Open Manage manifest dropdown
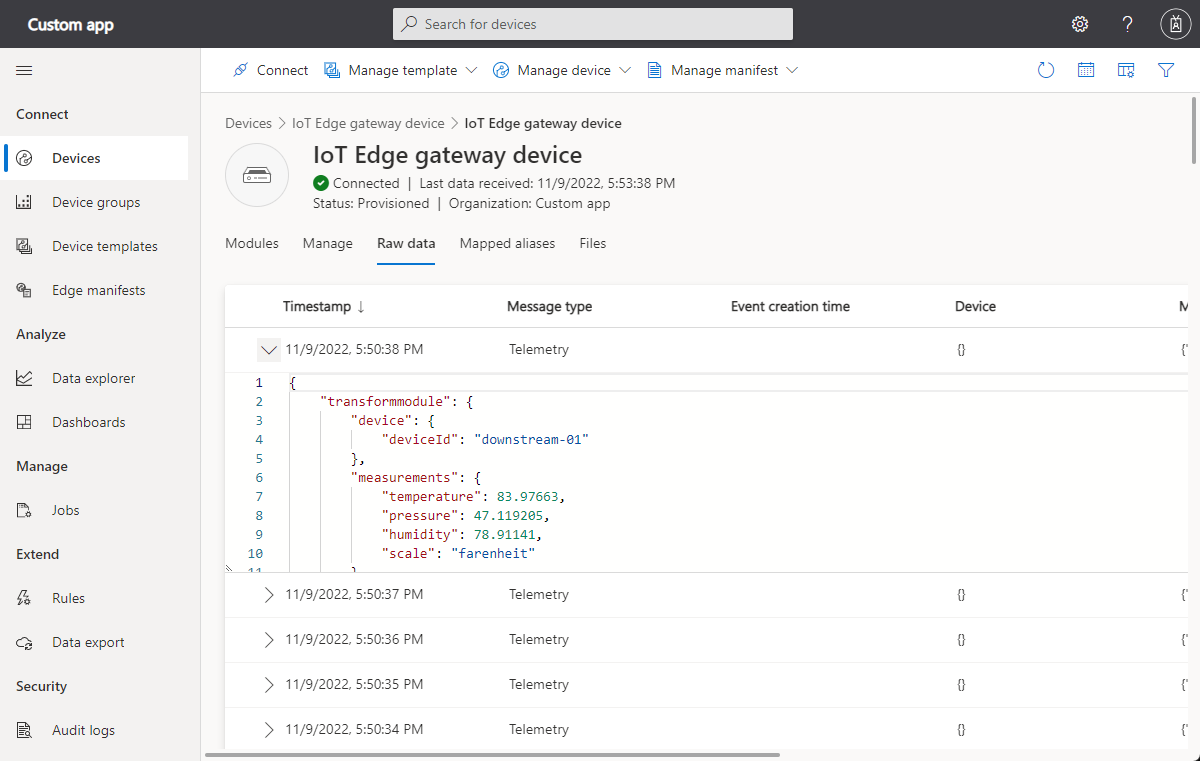Screen dimensions: 1200x761 723,70
